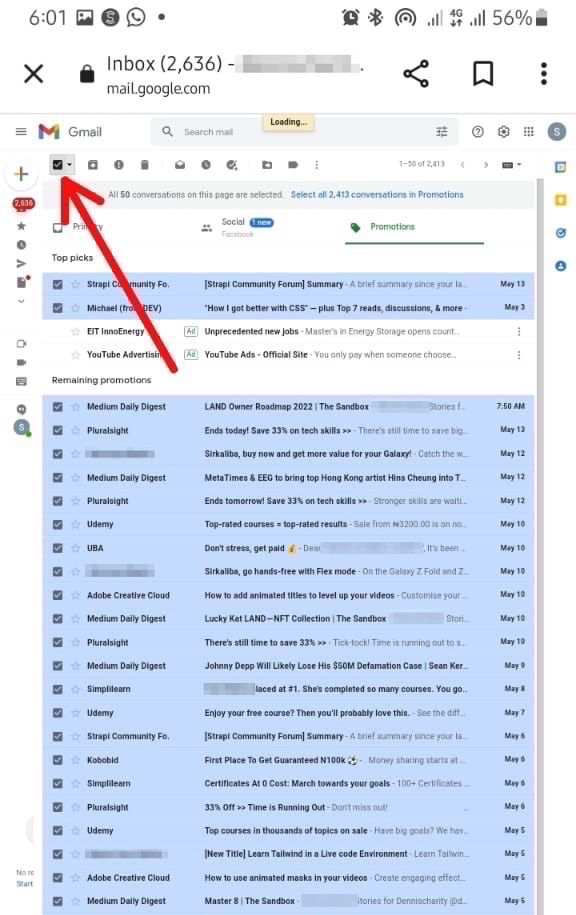Viewport: 576px width, 915px height.
Task: Delete selected conversations with trash icon
Action: coord(145,165)
